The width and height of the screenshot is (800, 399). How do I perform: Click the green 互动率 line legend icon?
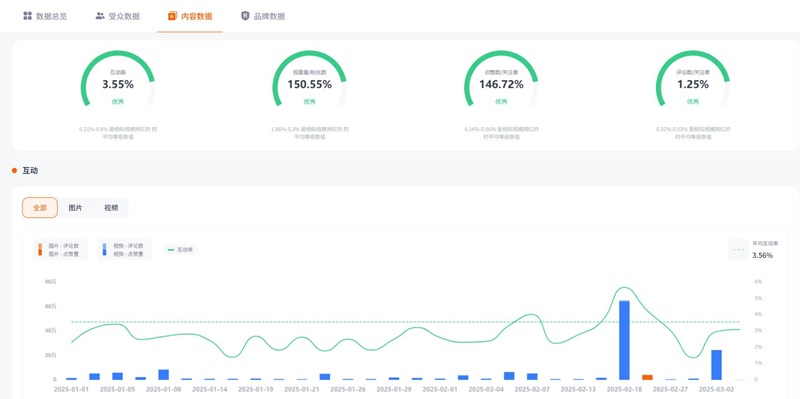pyautogui.click(x=170, y=250)
